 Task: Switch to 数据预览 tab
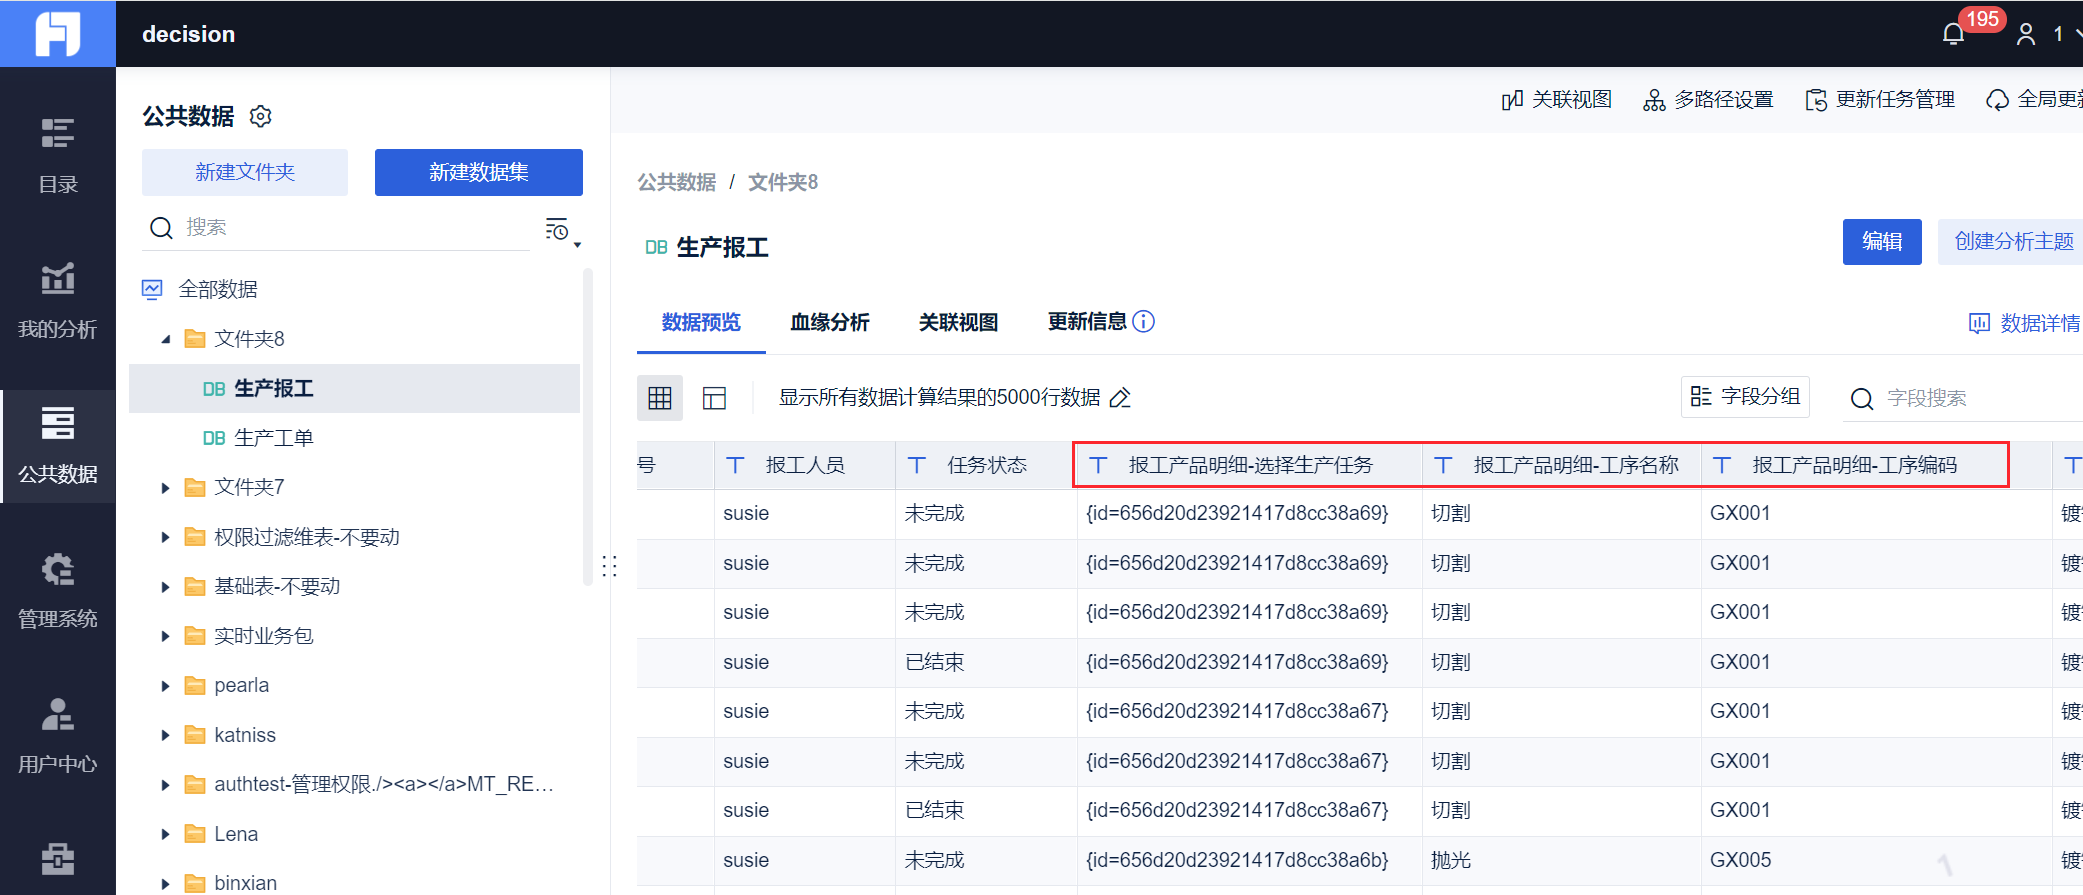point(701,322)
